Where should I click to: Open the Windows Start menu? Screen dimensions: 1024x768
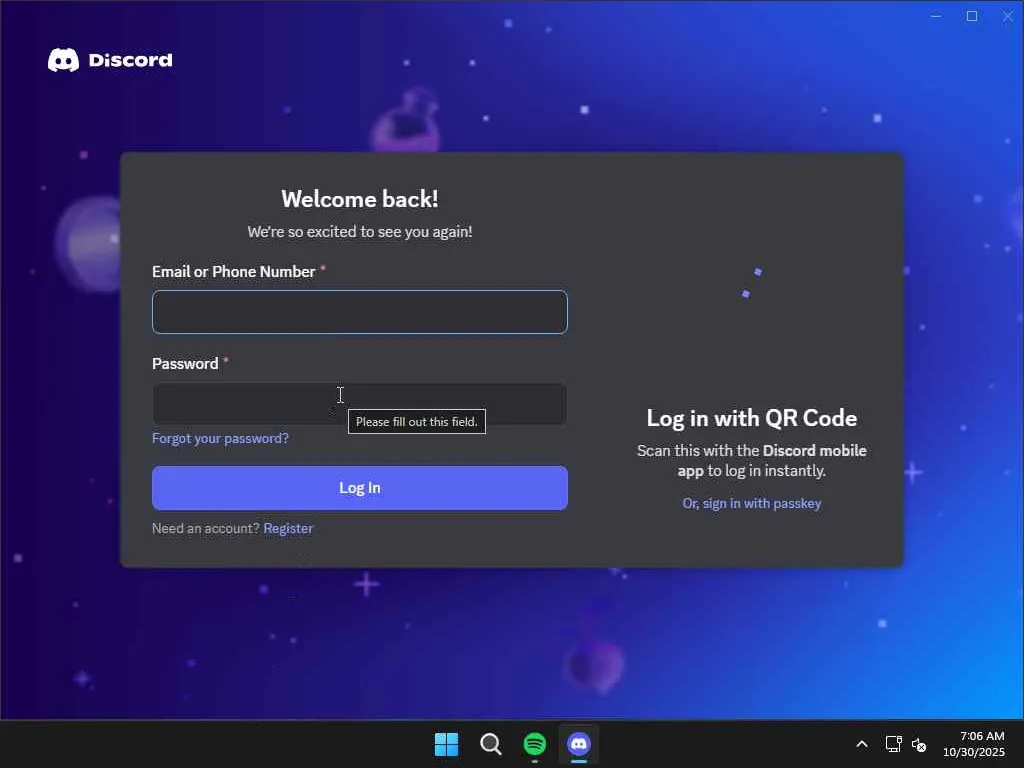[447, 744]
